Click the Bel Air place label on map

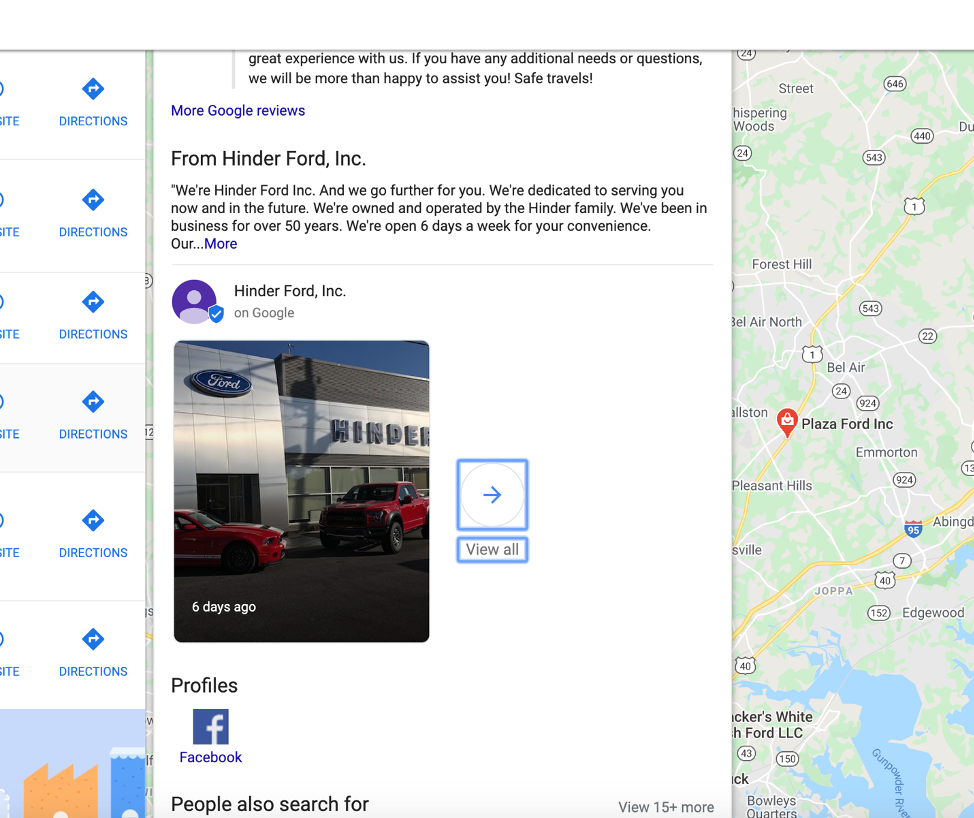tap(846, 368)
